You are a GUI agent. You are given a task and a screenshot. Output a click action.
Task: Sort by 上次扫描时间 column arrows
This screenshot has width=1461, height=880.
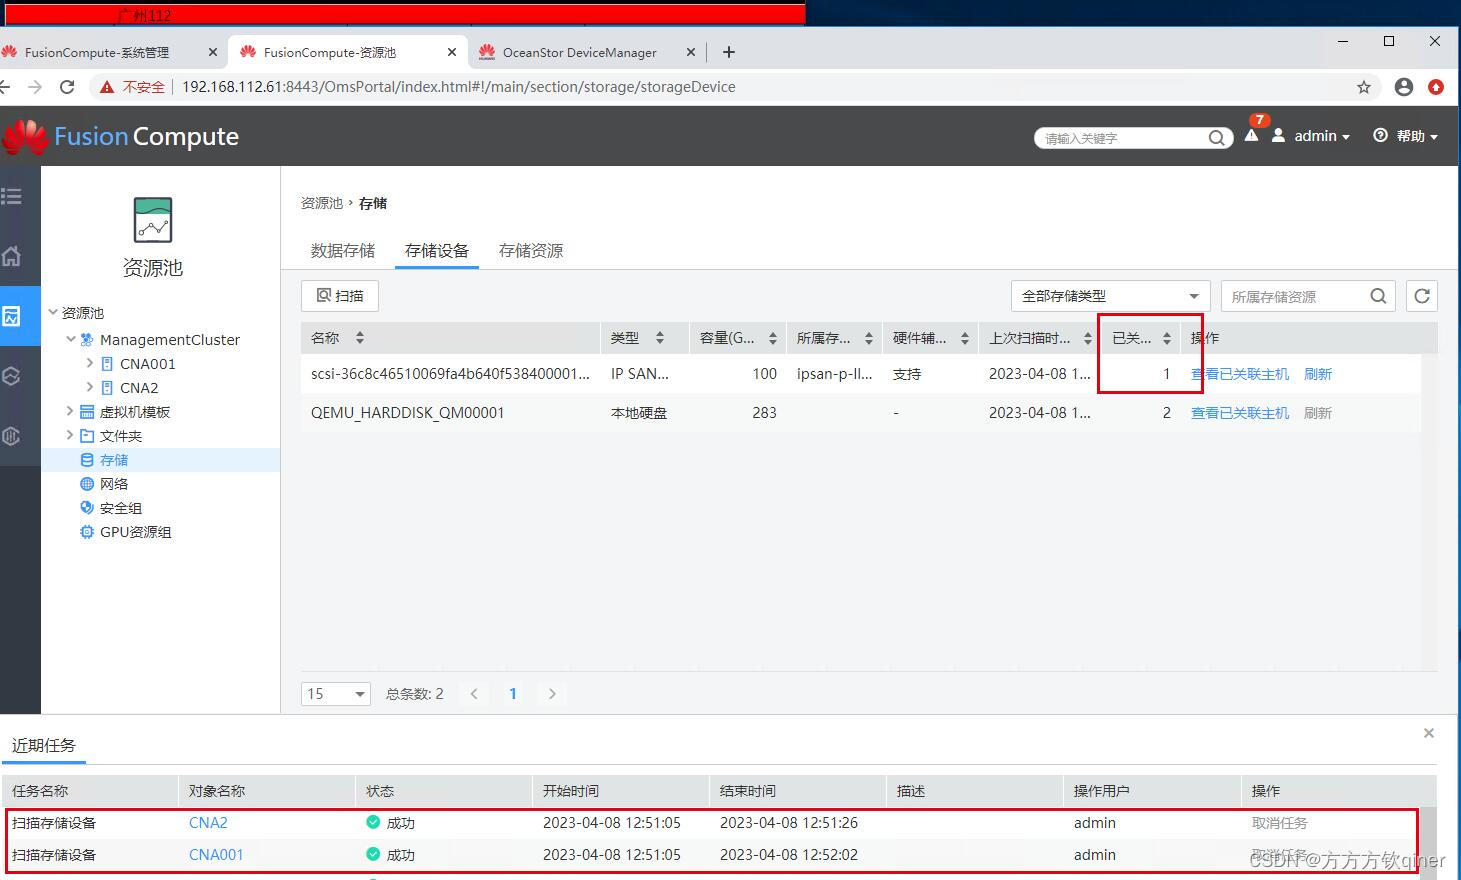(x=1088, y=338)
